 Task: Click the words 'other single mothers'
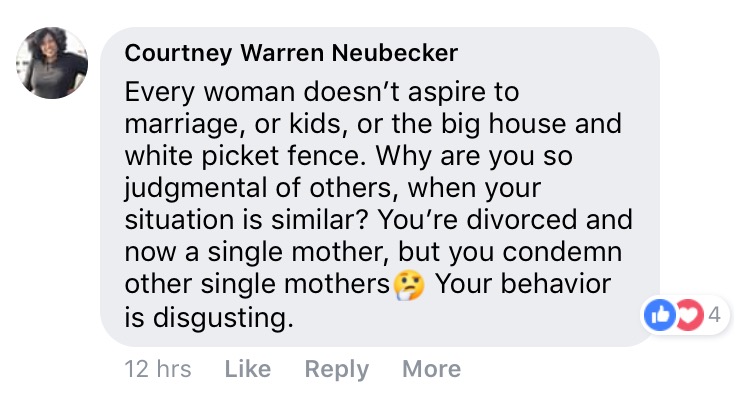coord(257,285)
